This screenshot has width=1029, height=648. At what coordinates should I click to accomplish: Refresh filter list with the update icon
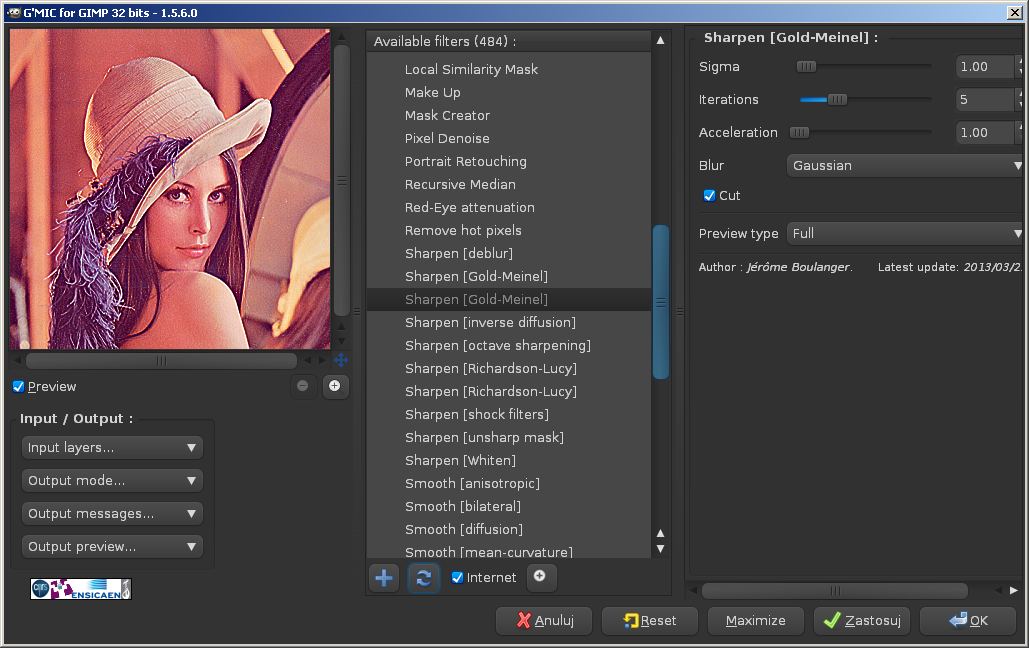[x=424, y=578]
